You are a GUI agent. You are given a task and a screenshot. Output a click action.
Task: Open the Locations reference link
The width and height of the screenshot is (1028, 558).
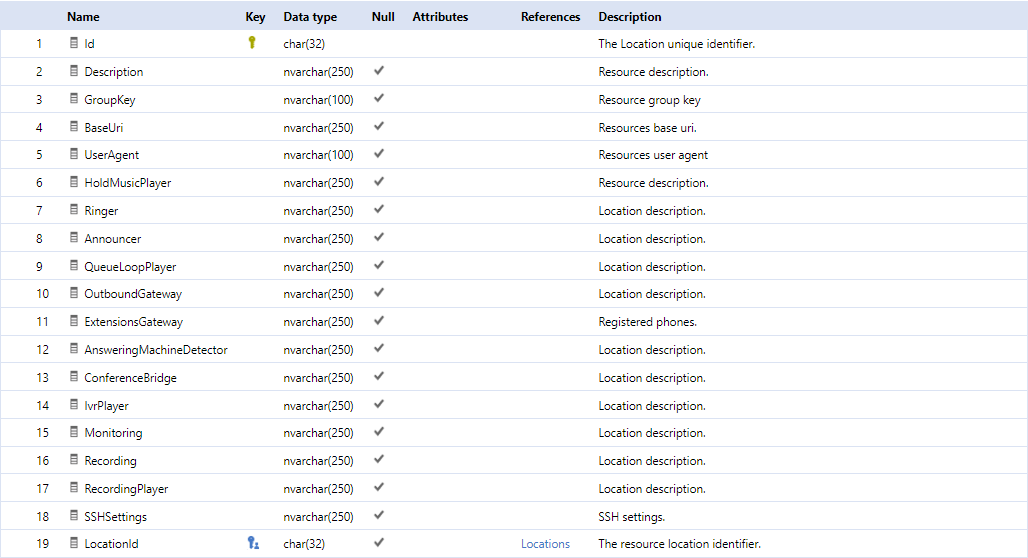coord(545,544)
